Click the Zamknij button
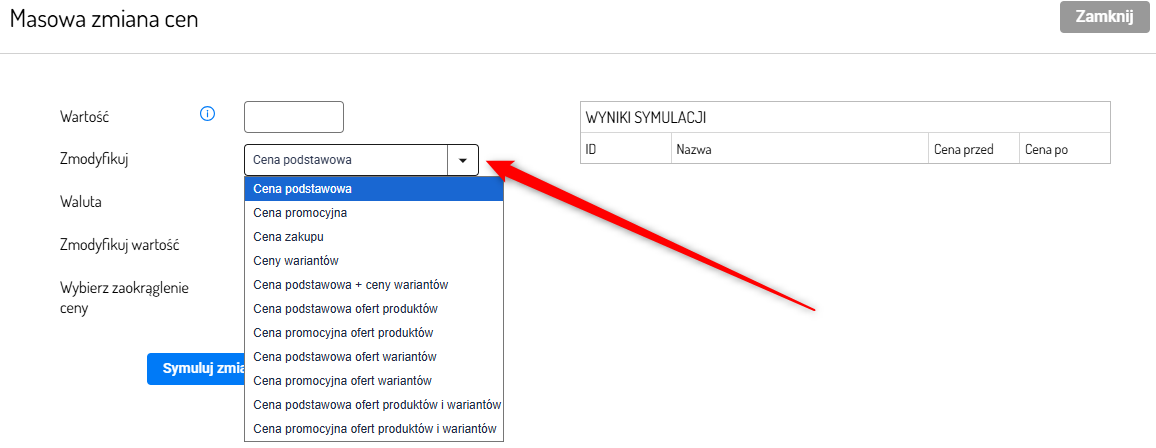The height and width of the screenshot is (448, 1156). pyautogui.click(x=1103, y=18)
